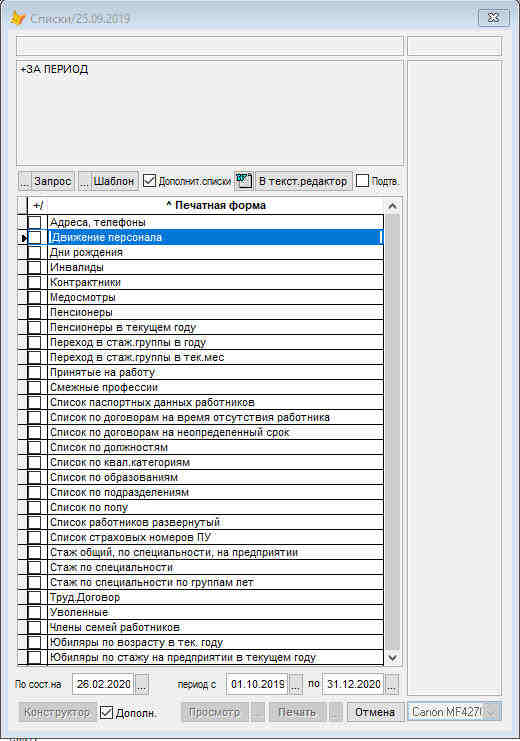520x741 pixels.
Task: Sort by 'Печатная форма' column header
Action: coord(216,206)
